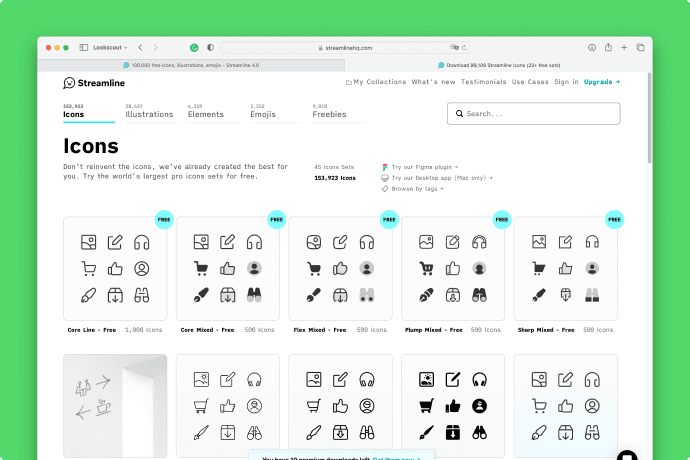Click the '153,923 Icons' count text

(x=335, y=178)
